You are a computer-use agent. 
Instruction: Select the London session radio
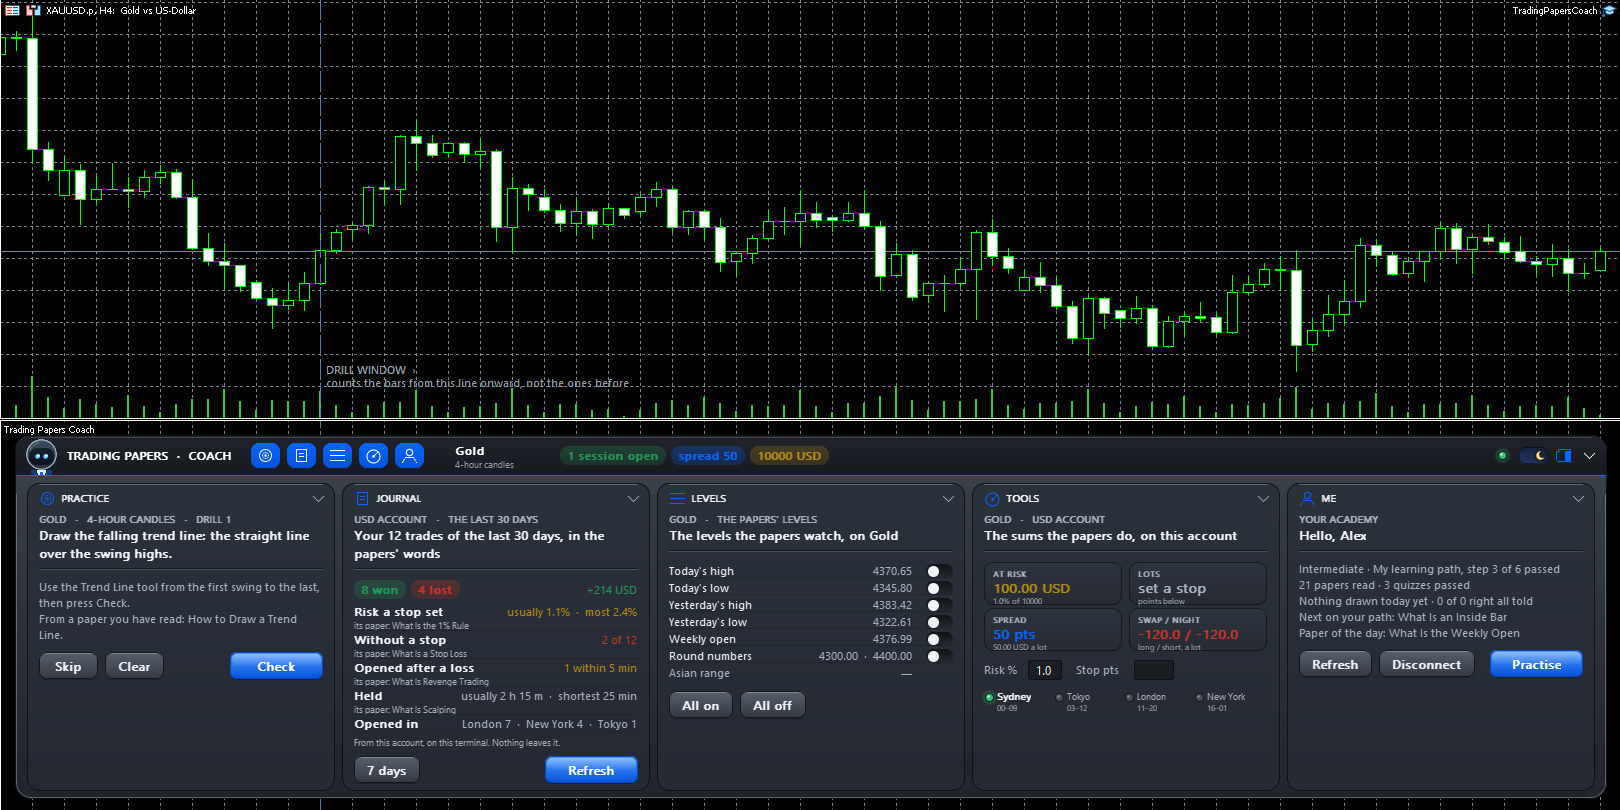click(1129, 697)
